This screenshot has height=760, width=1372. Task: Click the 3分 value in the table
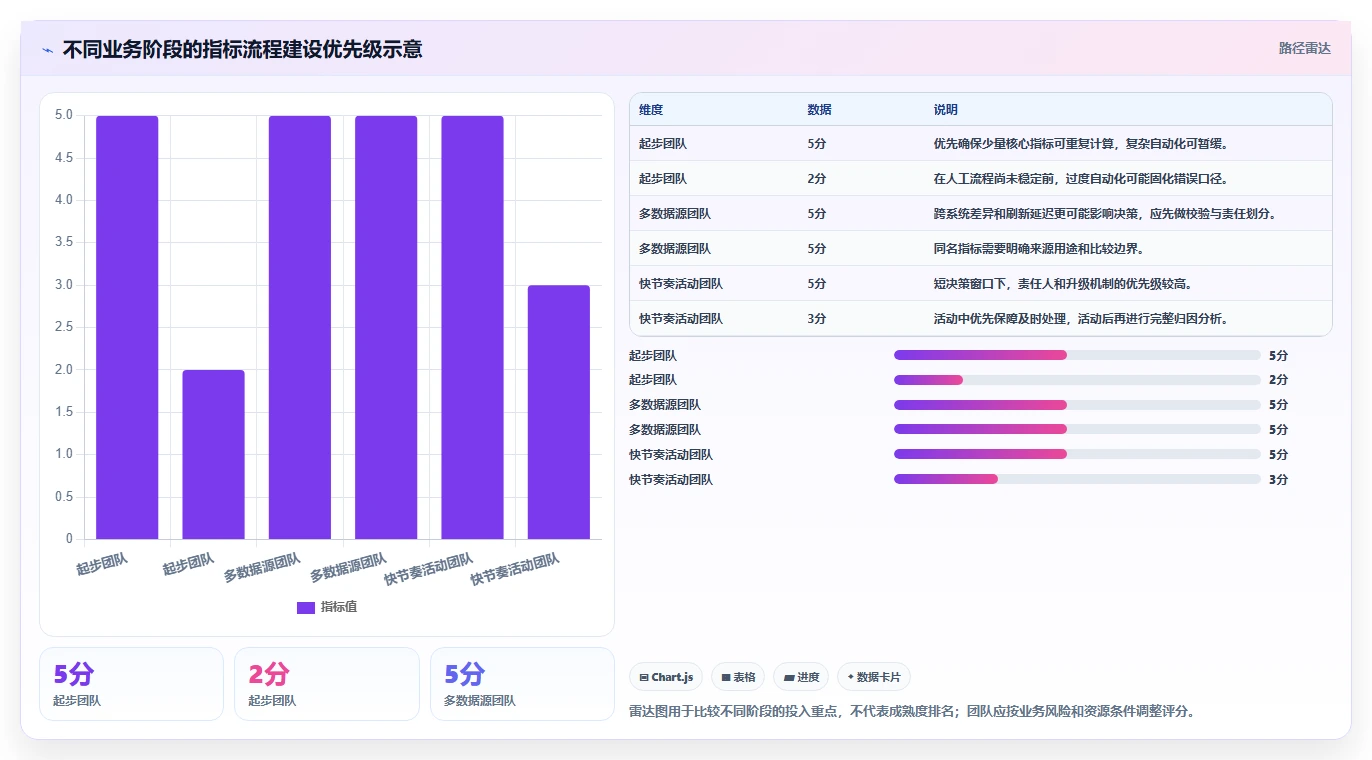[816, 319]
